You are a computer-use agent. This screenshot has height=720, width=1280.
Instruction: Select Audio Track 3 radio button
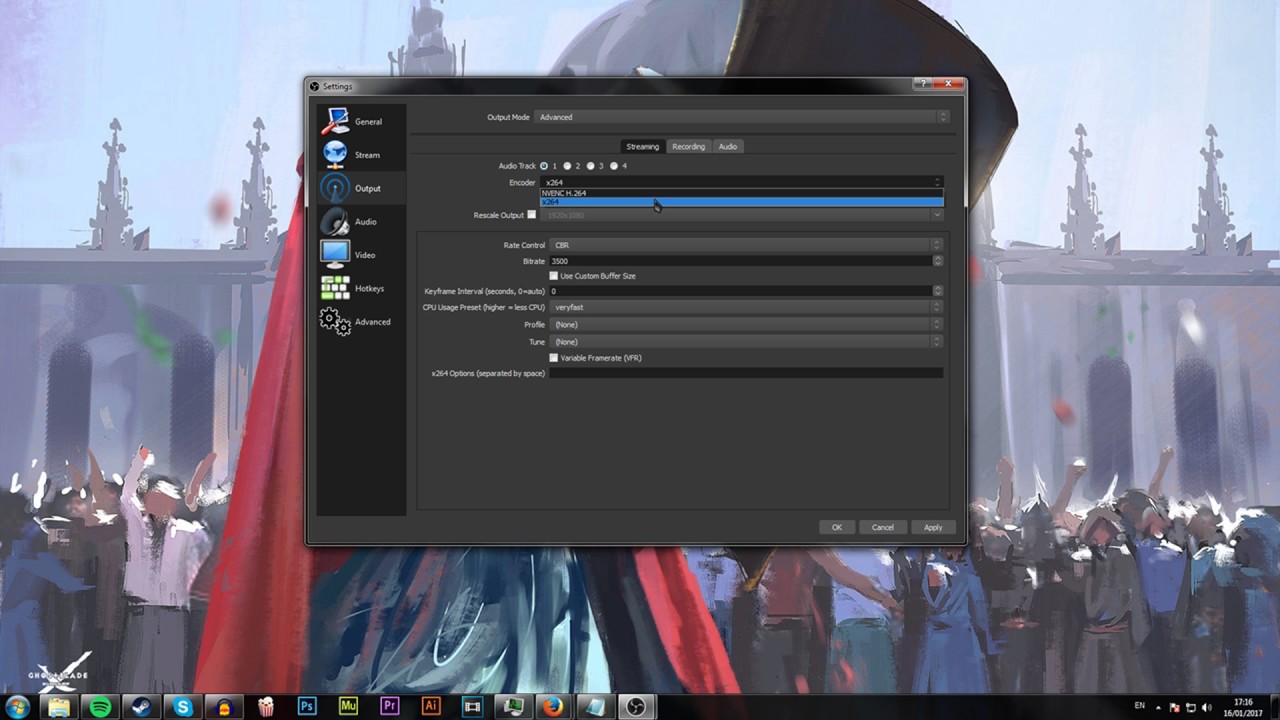click(x=591, y=166)
